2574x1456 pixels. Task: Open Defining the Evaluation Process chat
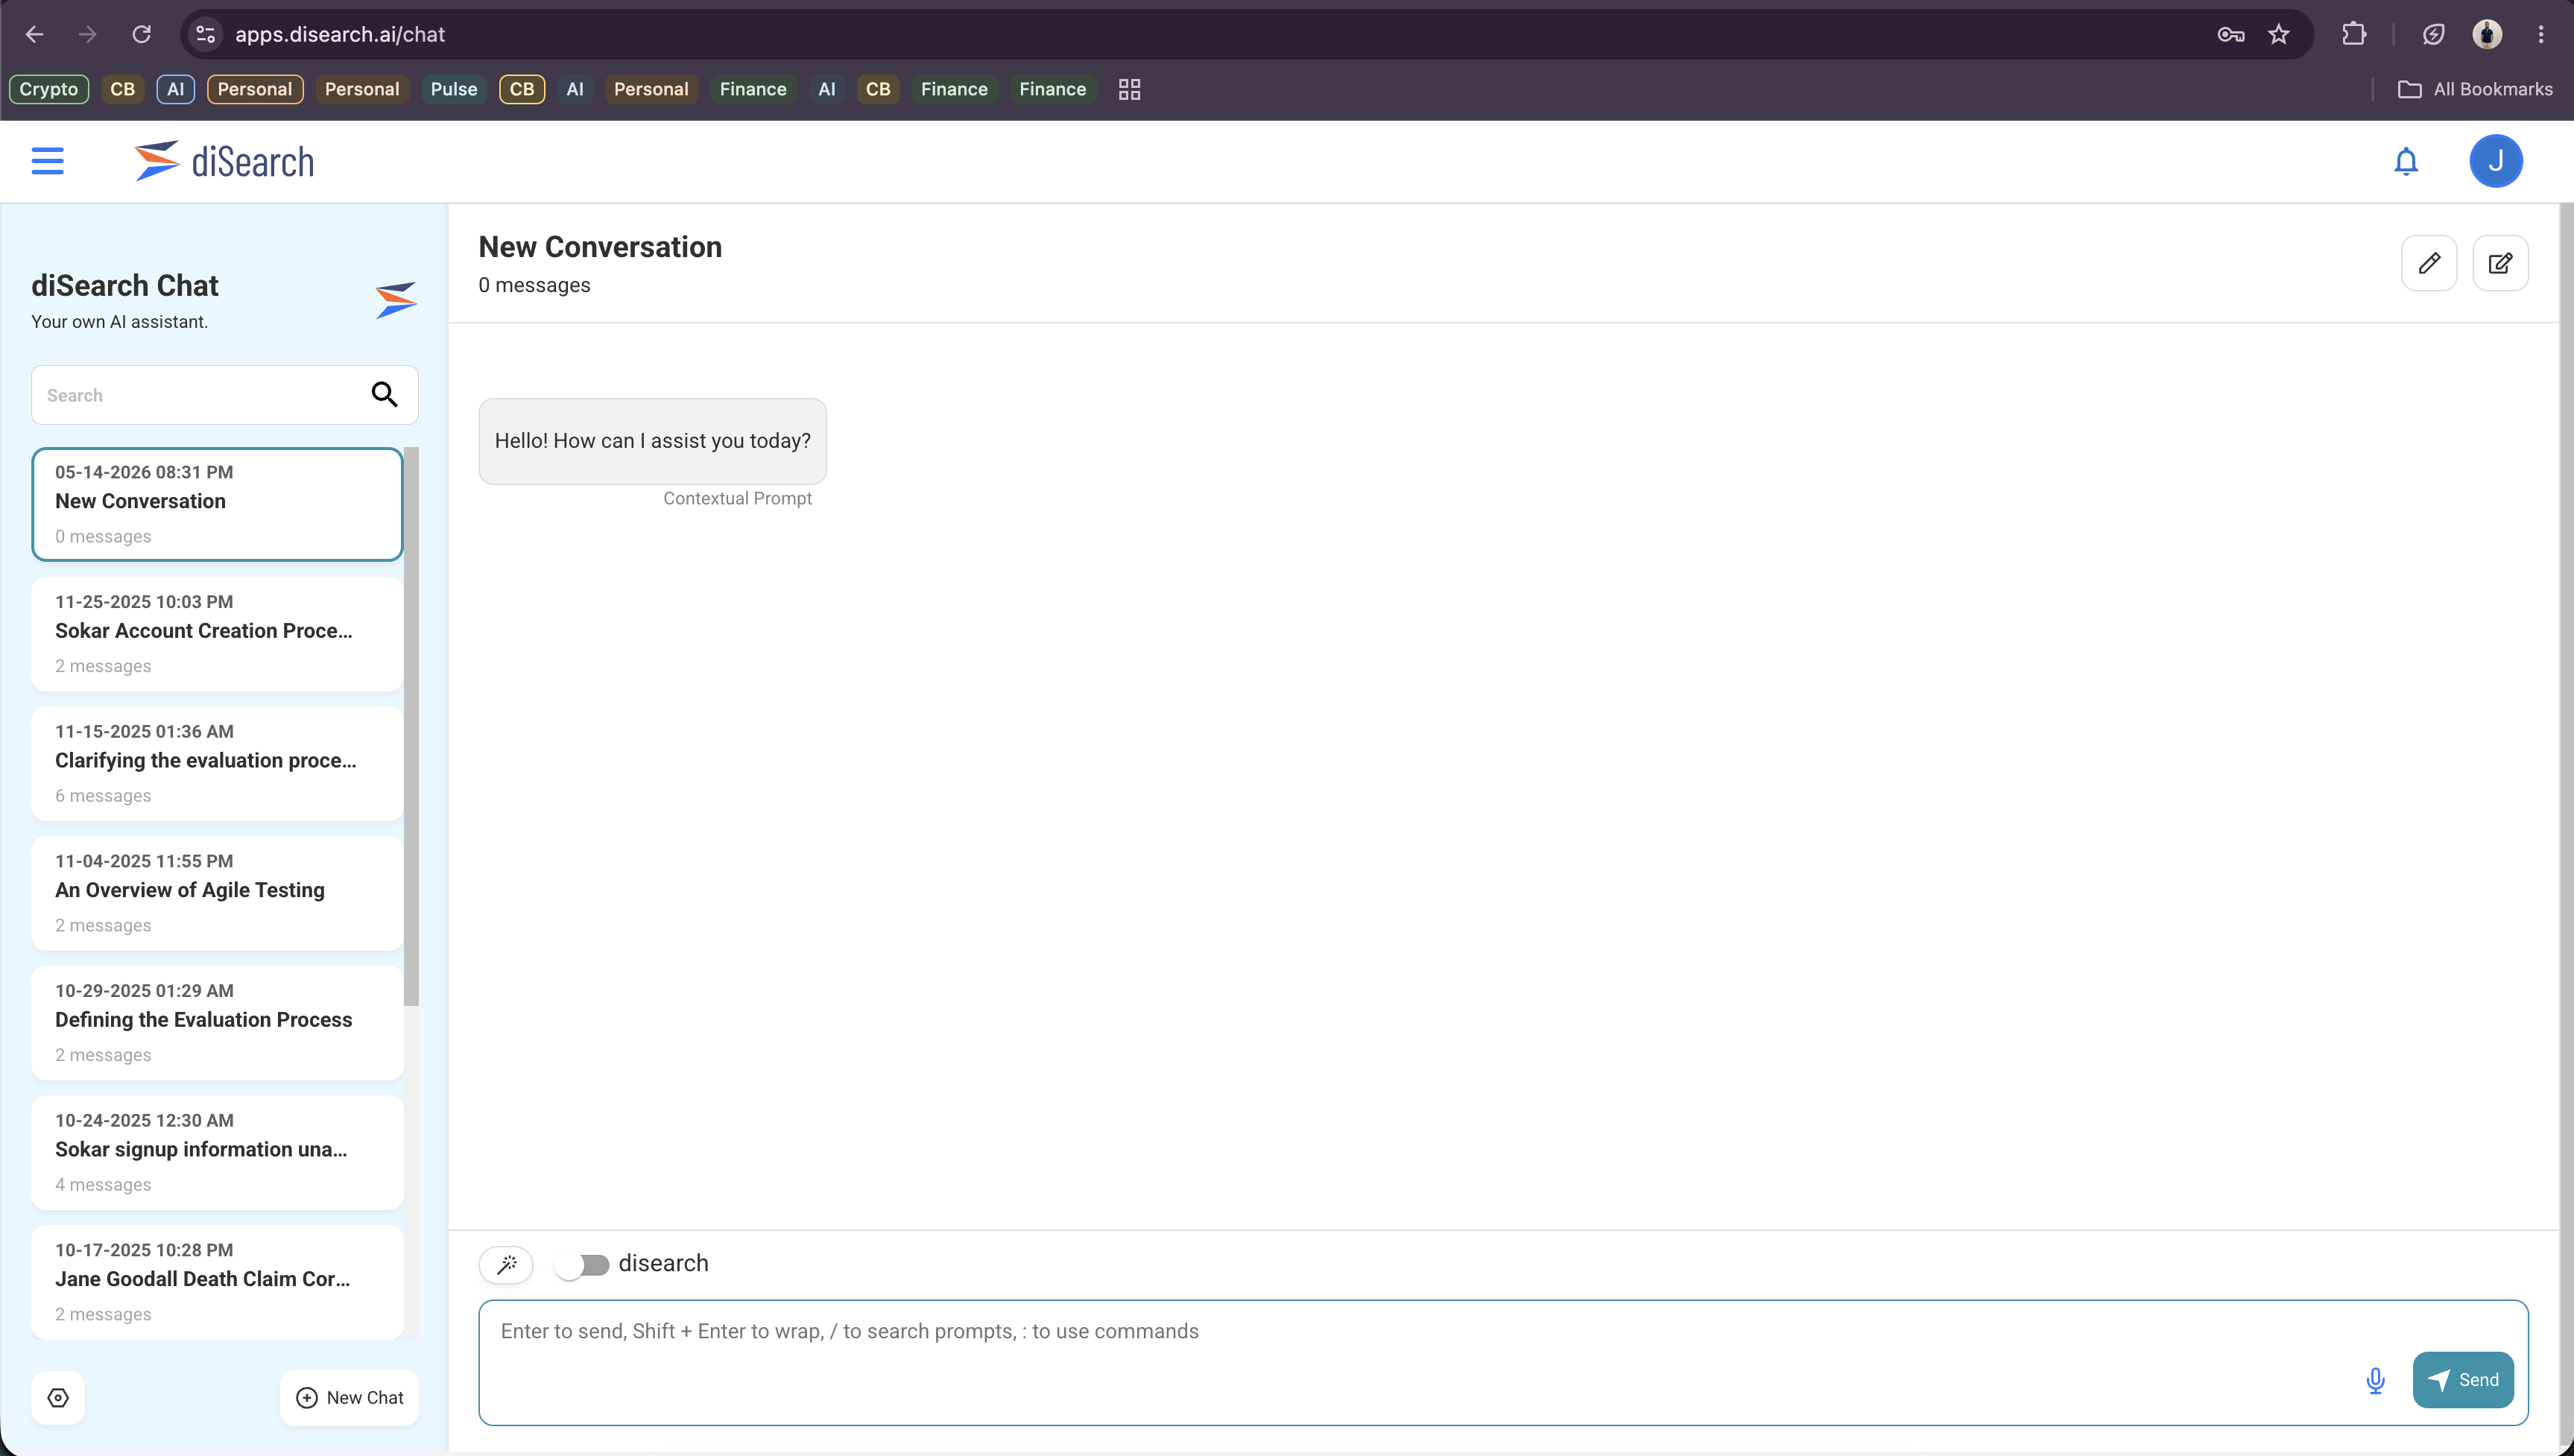pos(217,1023)
